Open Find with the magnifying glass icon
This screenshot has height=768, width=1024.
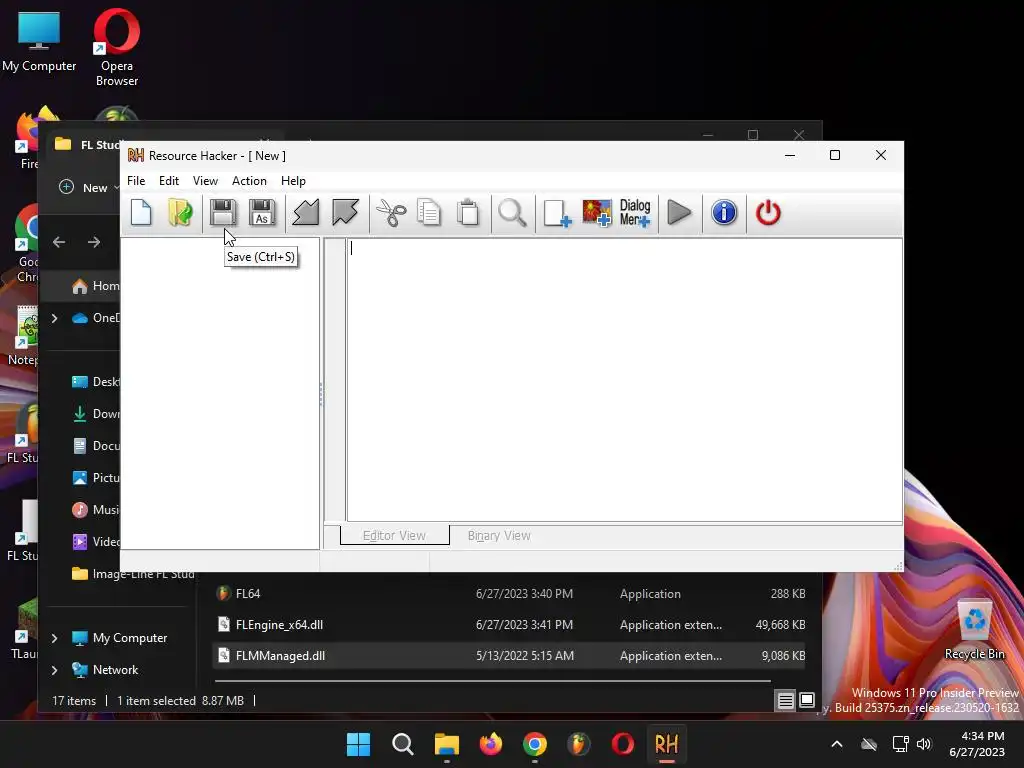tap(513, 213)
